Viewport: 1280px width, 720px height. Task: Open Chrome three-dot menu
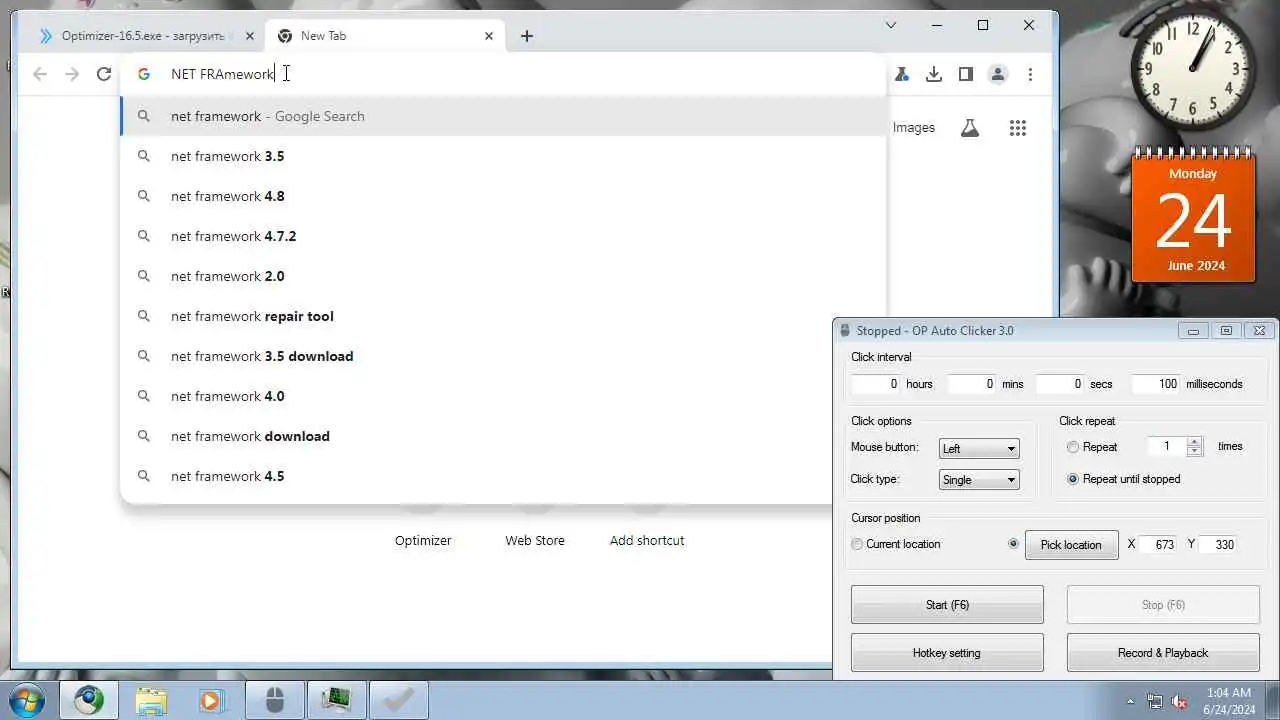[1030, 74]
